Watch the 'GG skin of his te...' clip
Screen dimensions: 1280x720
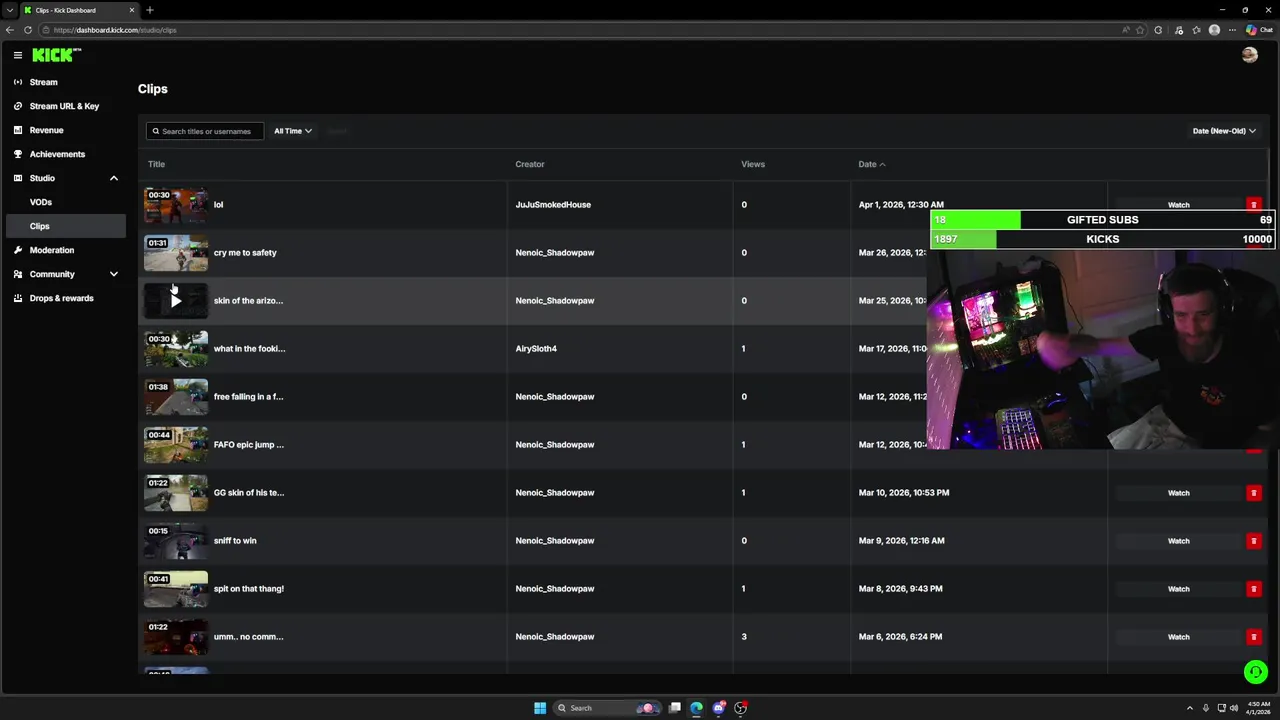1179,493
